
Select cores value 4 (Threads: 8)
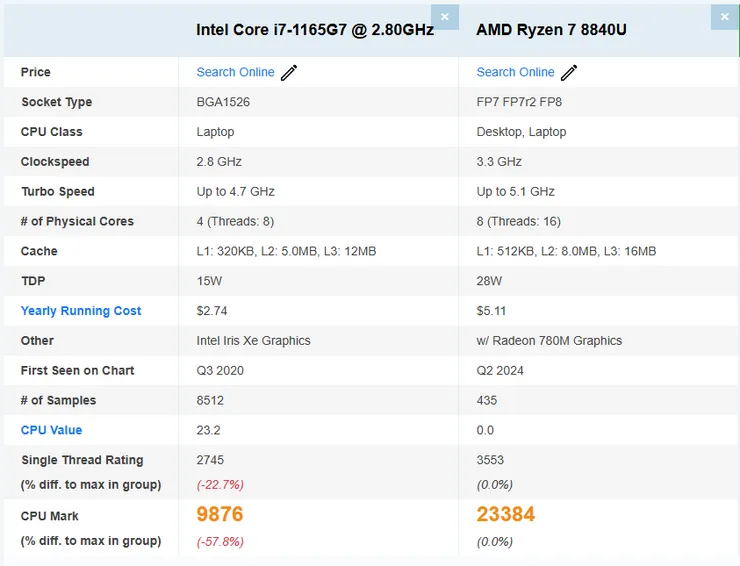click(x=235, y=221)
